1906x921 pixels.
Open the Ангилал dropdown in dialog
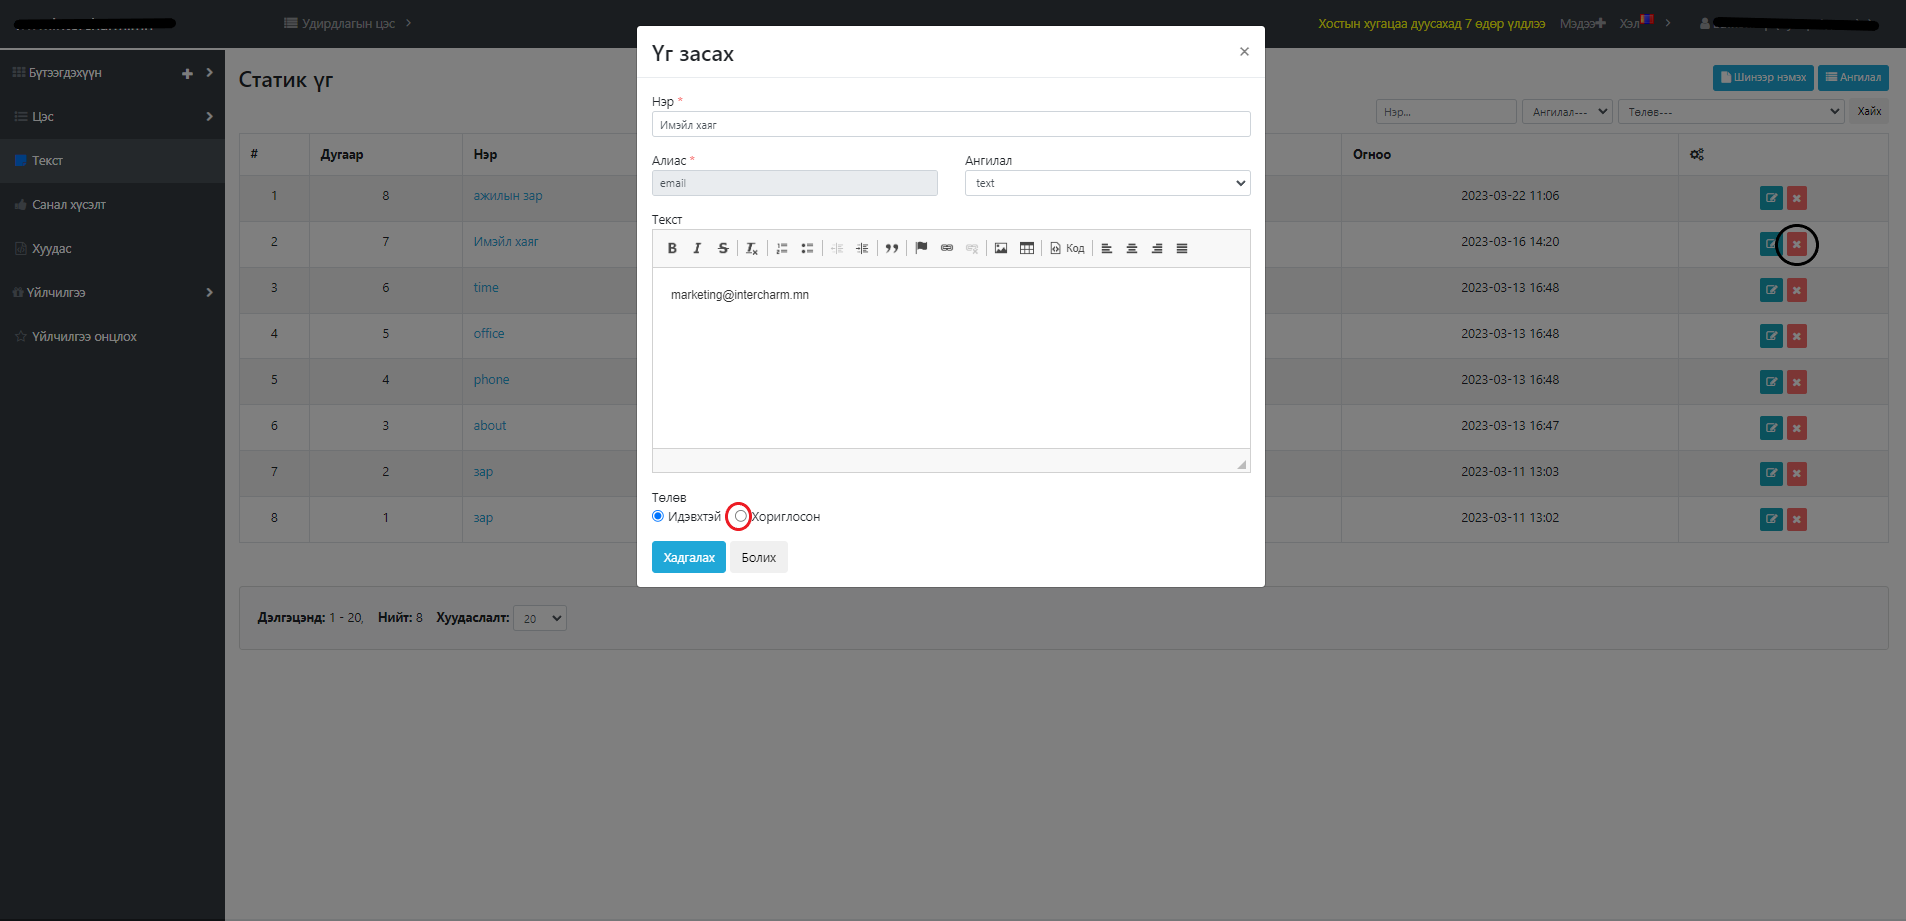[1107, 183]
